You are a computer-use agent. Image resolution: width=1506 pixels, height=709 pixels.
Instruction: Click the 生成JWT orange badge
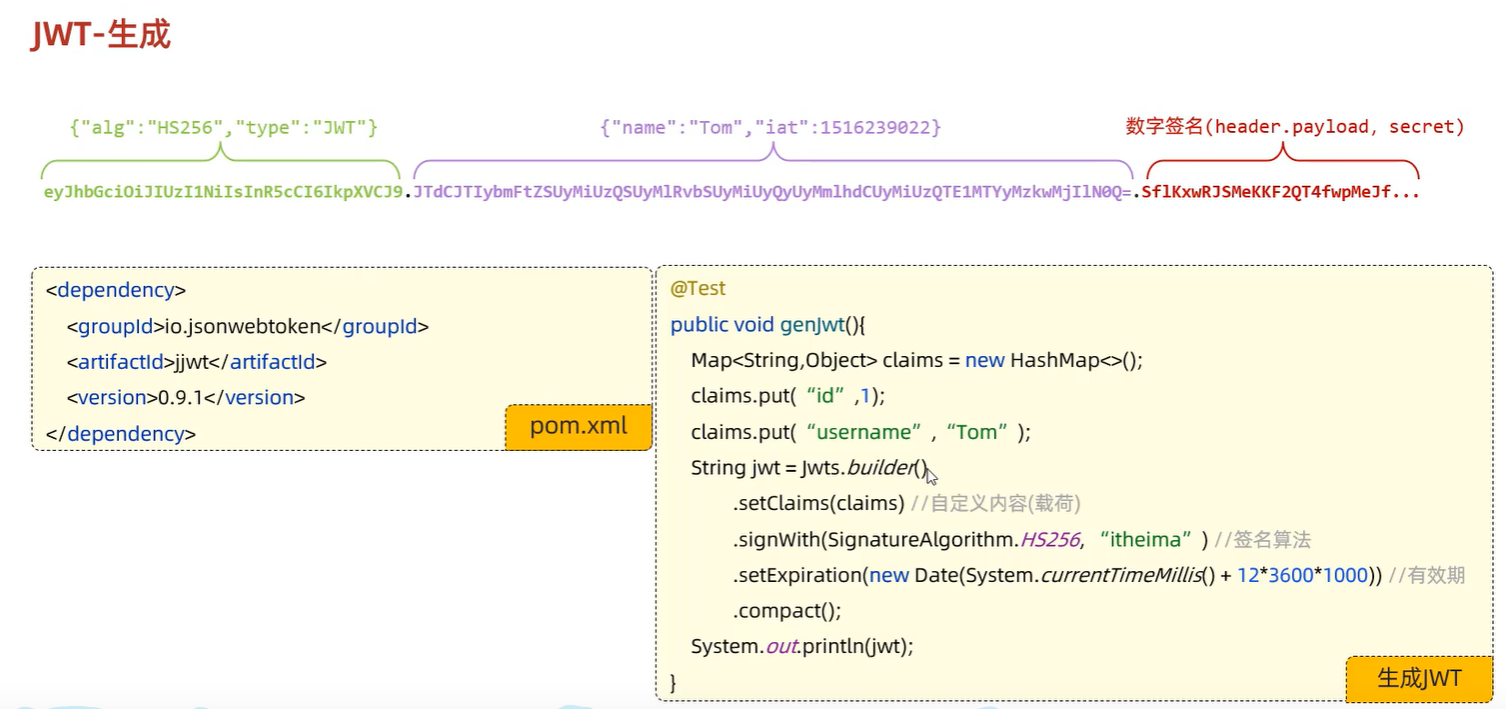pyautogui.click(x=1419, y=679)
